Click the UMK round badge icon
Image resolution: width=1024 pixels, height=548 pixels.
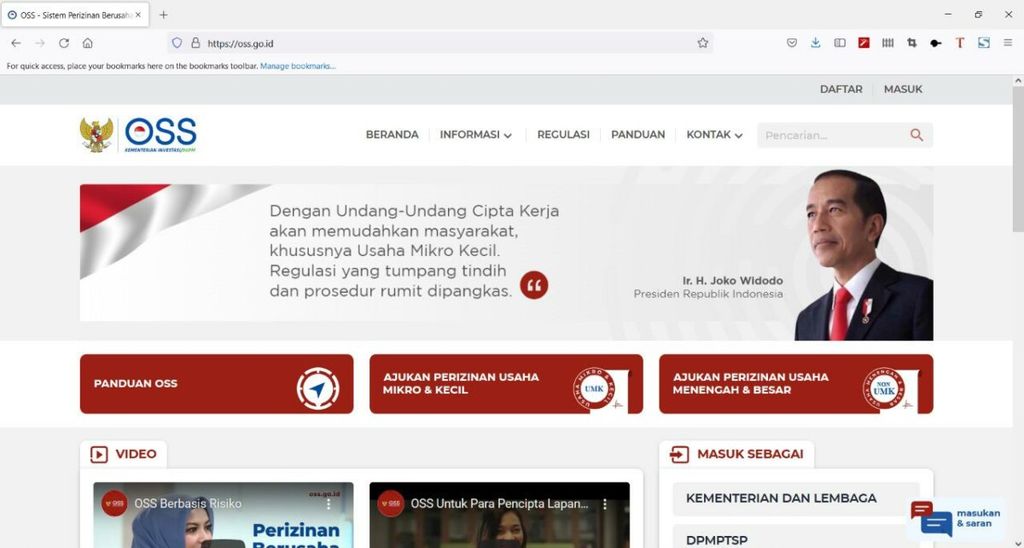coord(594,389)
